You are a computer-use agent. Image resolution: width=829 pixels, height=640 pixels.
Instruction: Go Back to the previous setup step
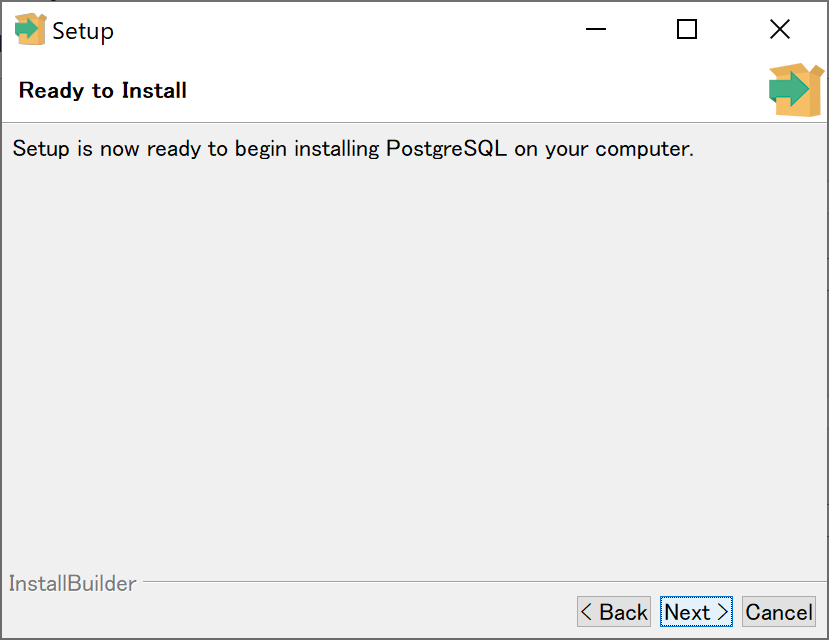613,611
